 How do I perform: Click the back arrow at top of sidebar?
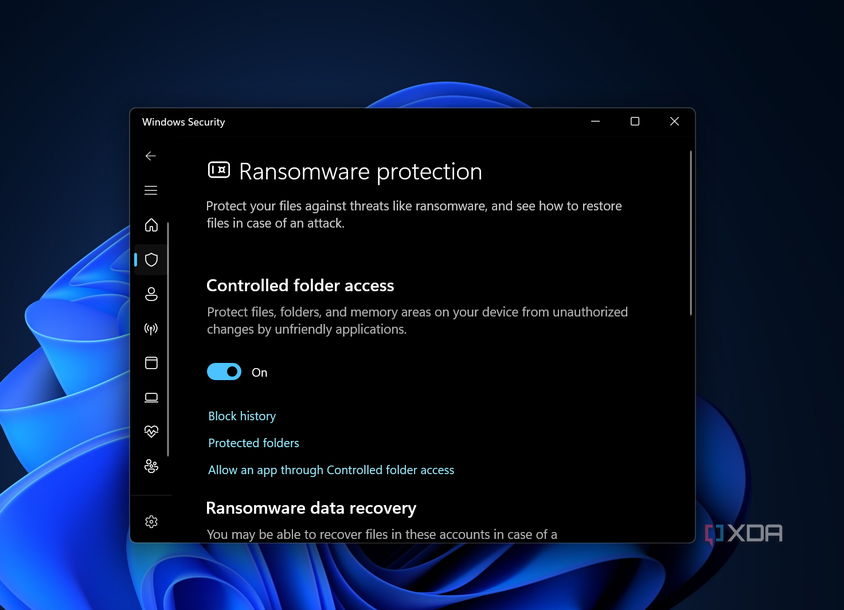tap(151, 156)
